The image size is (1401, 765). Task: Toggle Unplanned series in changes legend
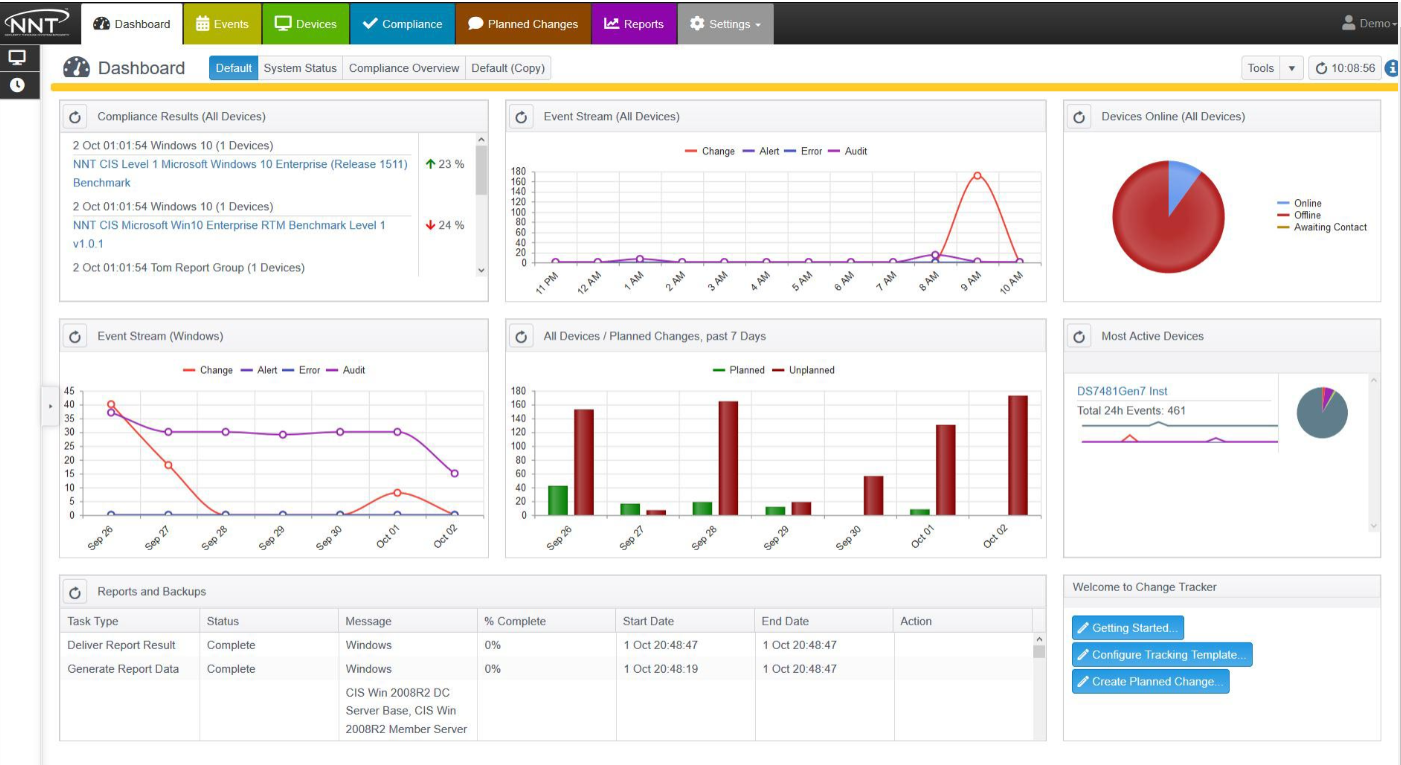click(x=804, y=370)
